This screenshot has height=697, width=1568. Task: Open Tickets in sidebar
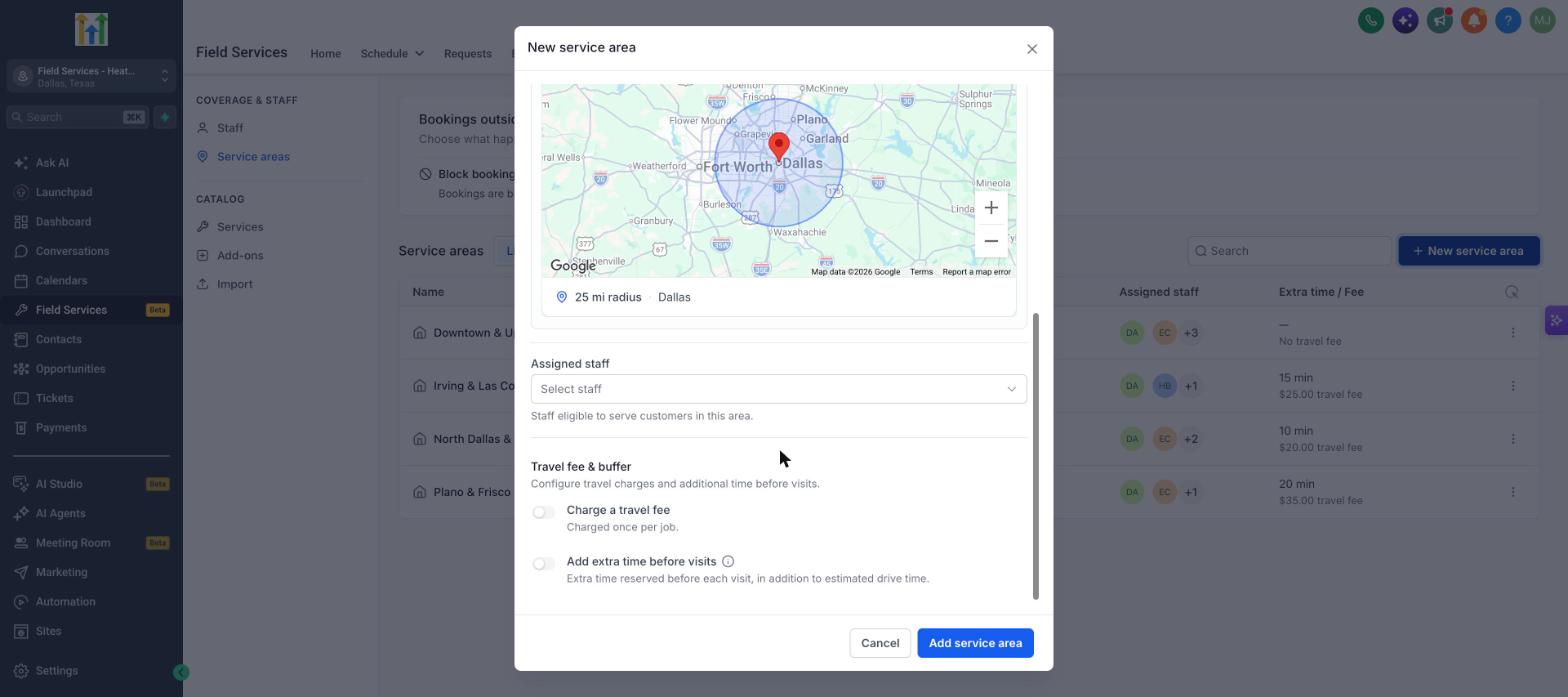point(54,398)
